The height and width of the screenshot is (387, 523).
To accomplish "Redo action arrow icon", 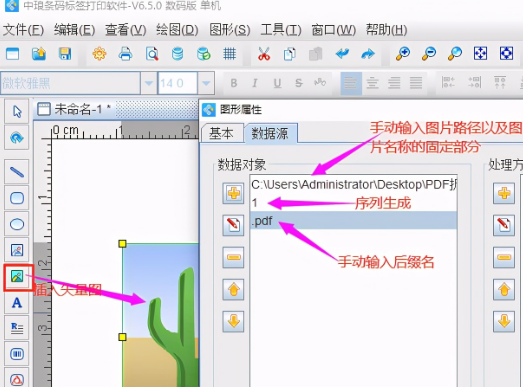I will point(368,54).
